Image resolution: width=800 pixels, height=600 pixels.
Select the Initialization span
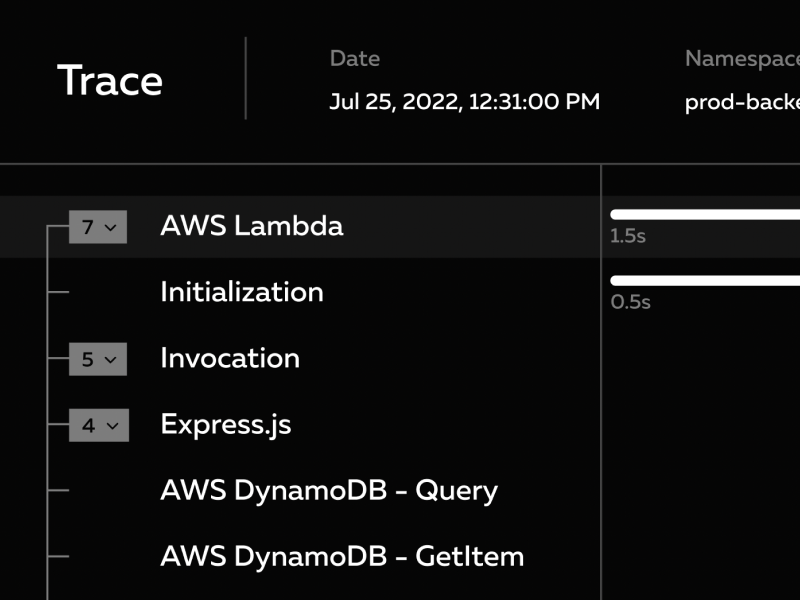pyautogui.click(x=241, y=292)
